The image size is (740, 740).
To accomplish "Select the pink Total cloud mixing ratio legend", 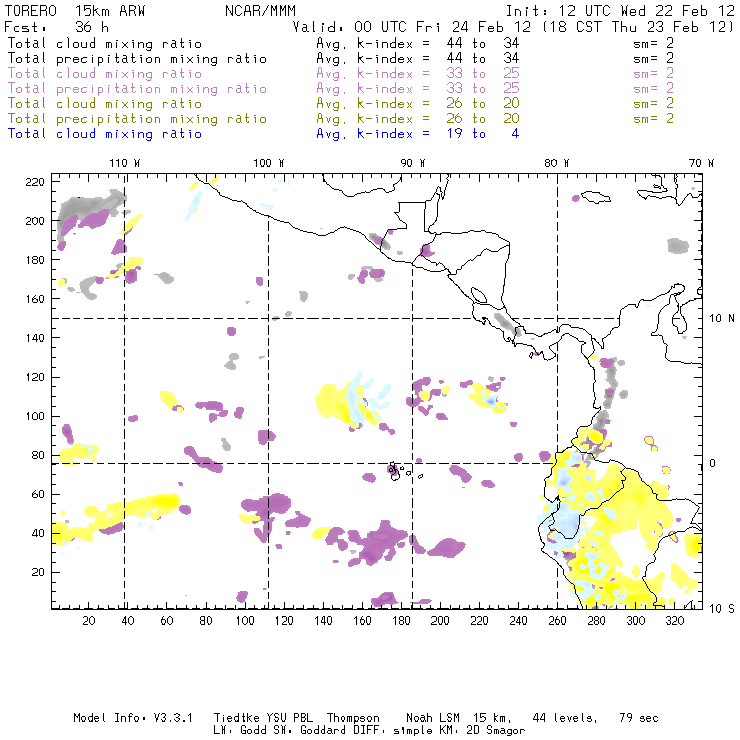I will 105,74.
